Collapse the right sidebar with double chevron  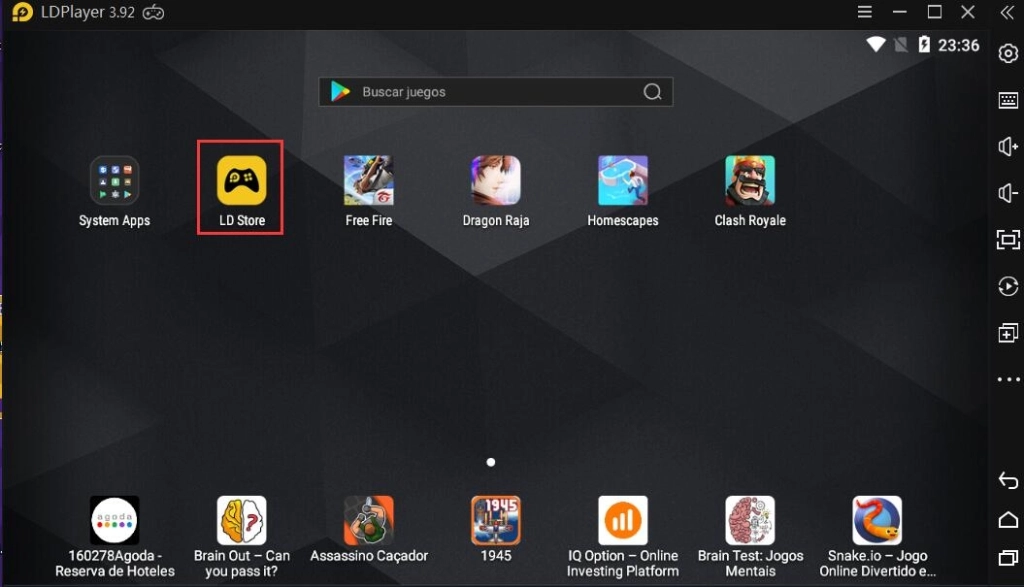coord(1007,12)
